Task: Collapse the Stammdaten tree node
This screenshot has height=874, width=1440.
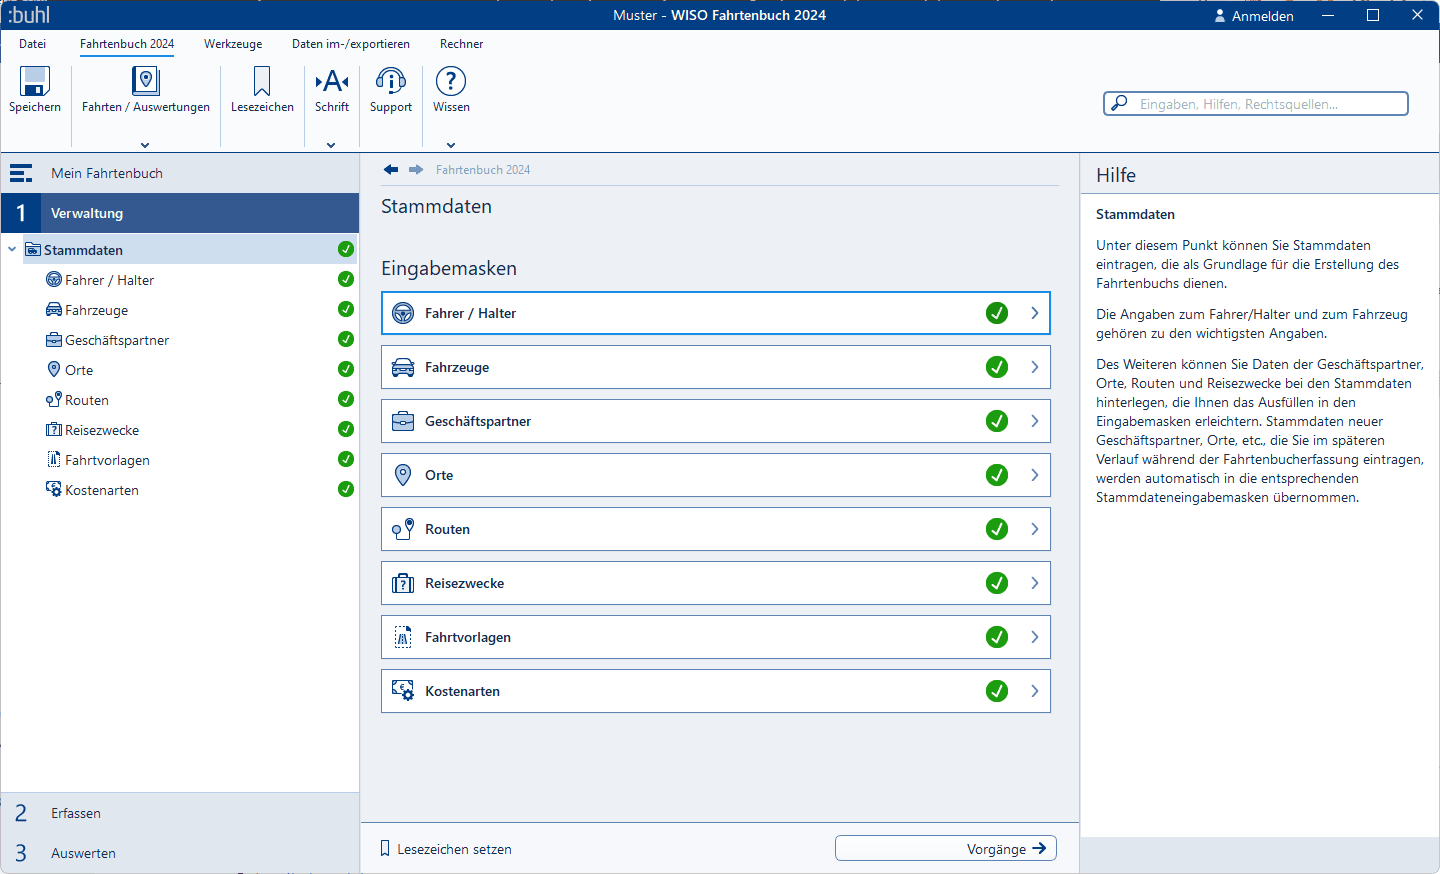Action: click(12, 250)
